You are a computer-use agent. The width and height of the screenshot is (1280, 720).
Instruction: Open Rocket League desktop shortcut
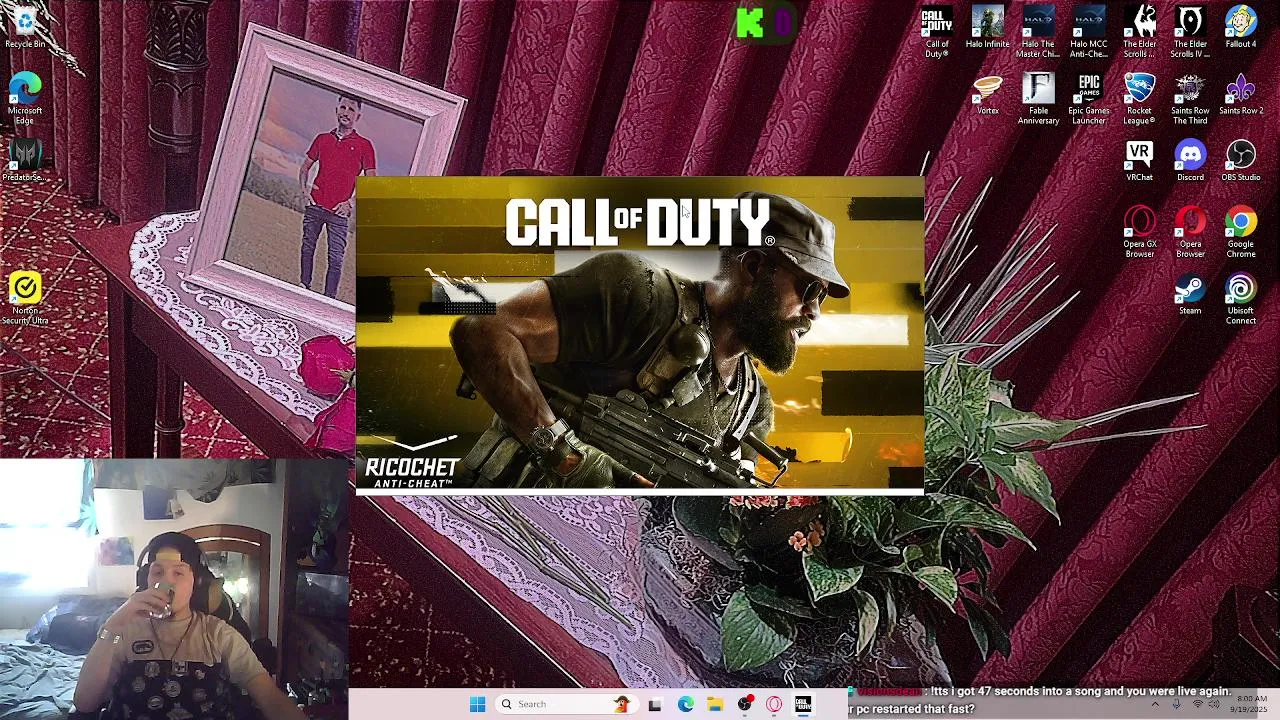point(1140,99)
